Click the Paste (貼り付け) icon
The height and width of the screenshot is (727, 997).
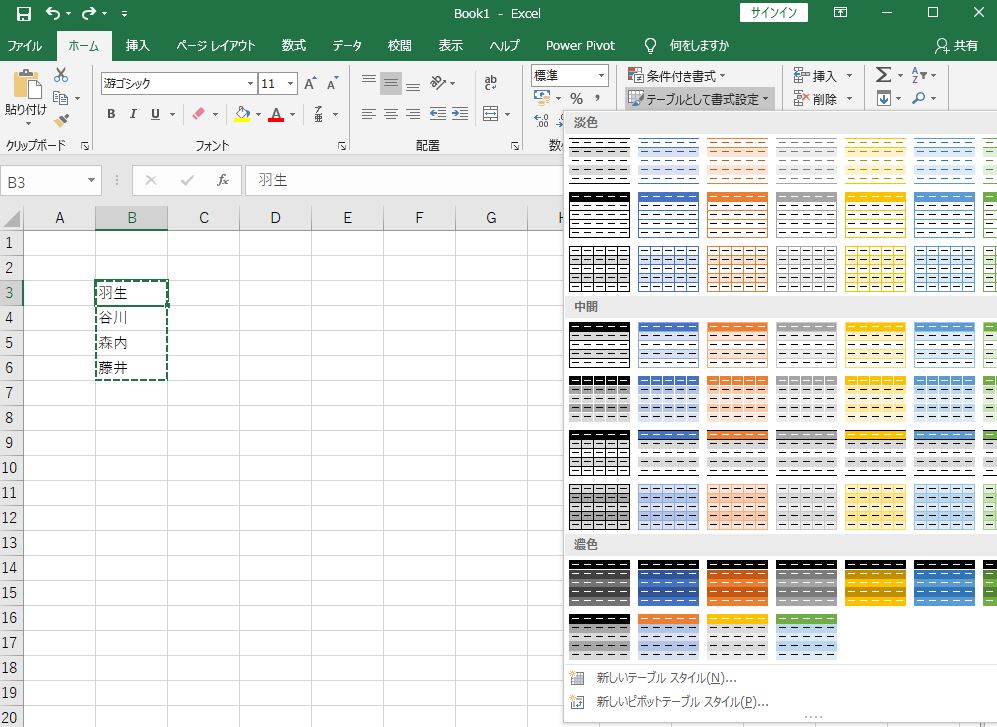27,84
